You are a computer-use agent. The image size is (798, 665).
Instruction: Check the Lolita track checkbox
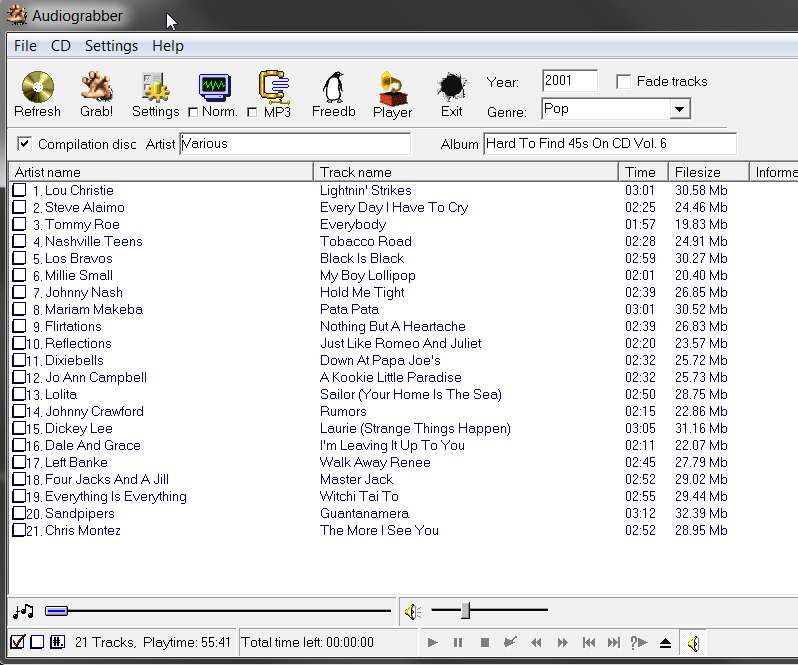(19, 394)
